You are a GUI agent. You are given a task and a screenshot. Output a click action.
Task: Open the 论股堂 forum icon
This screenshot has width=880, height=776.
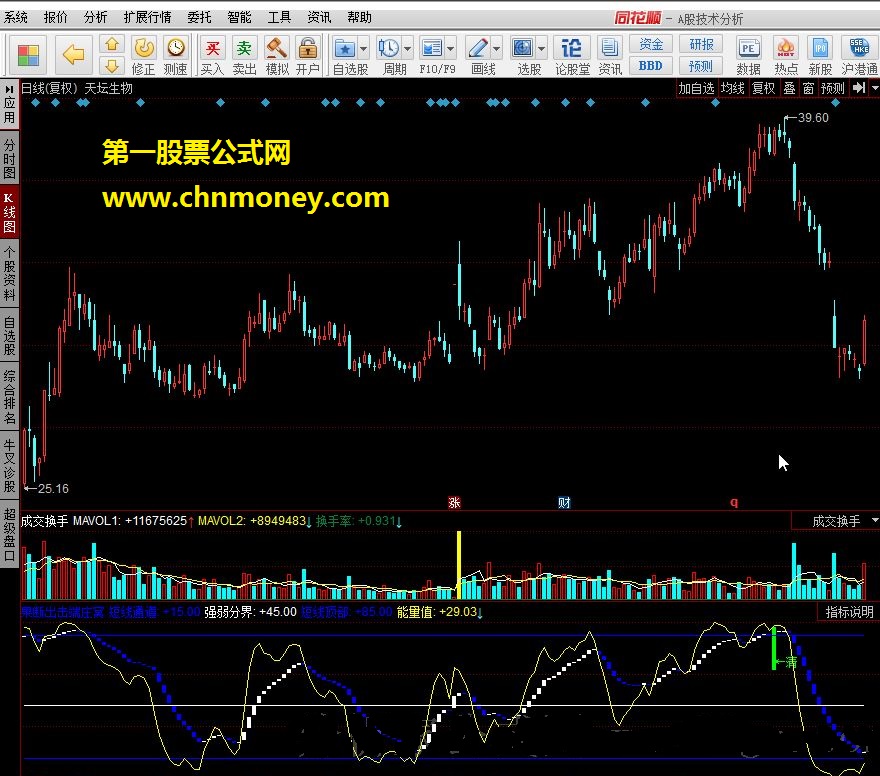pyautogui.click(x=571, y=48)
